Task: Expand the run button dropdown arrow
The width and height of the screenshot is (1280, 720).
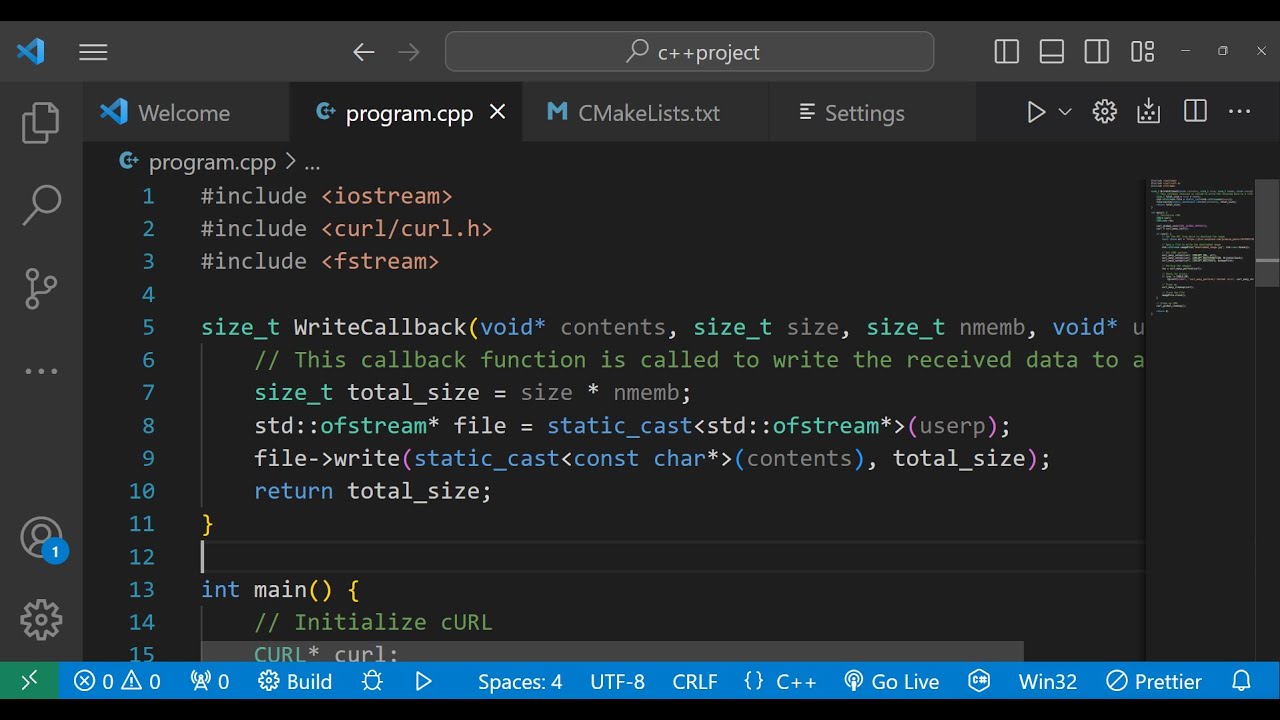Action: [1065, 112]
